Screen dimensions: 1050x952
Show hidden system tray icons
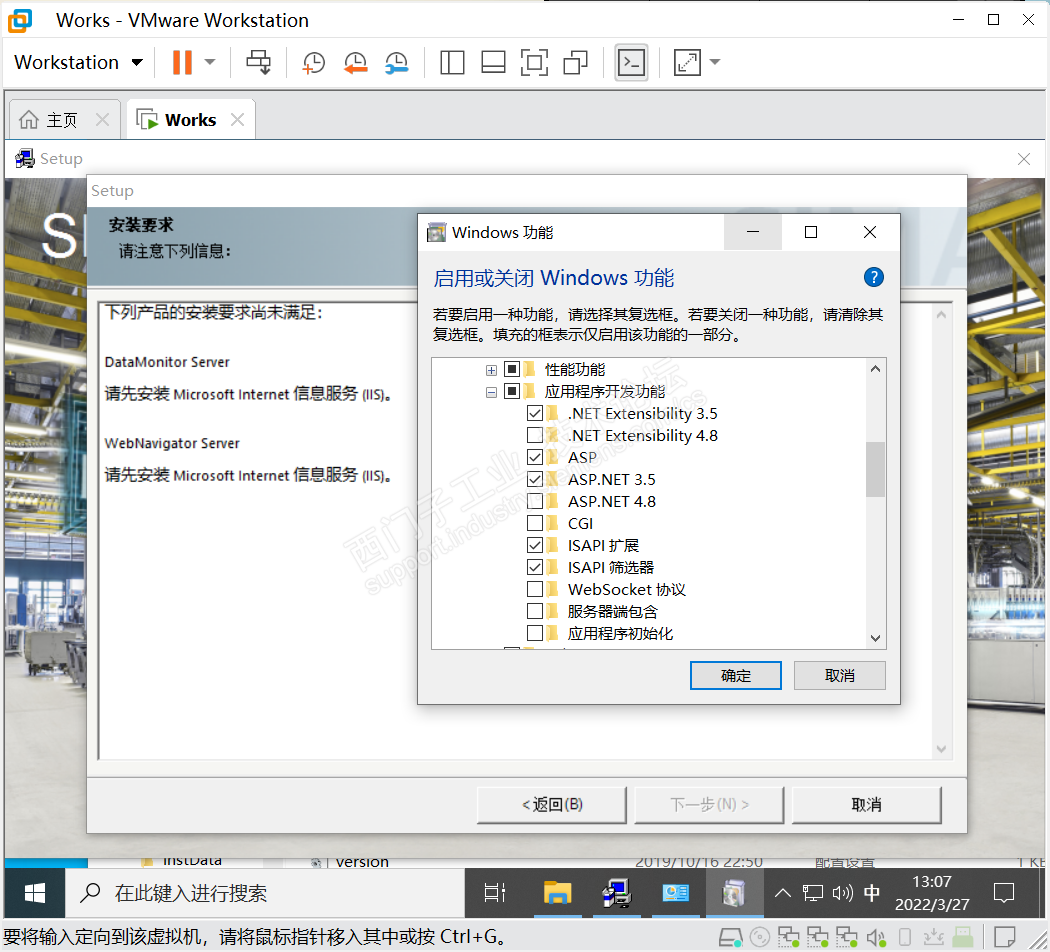coord(783,893)
